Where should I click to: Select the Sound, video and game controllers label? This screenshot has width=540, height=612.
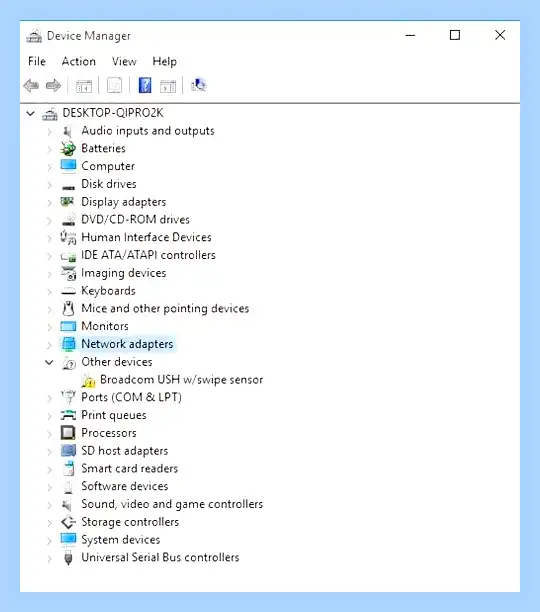pos(172,504)
